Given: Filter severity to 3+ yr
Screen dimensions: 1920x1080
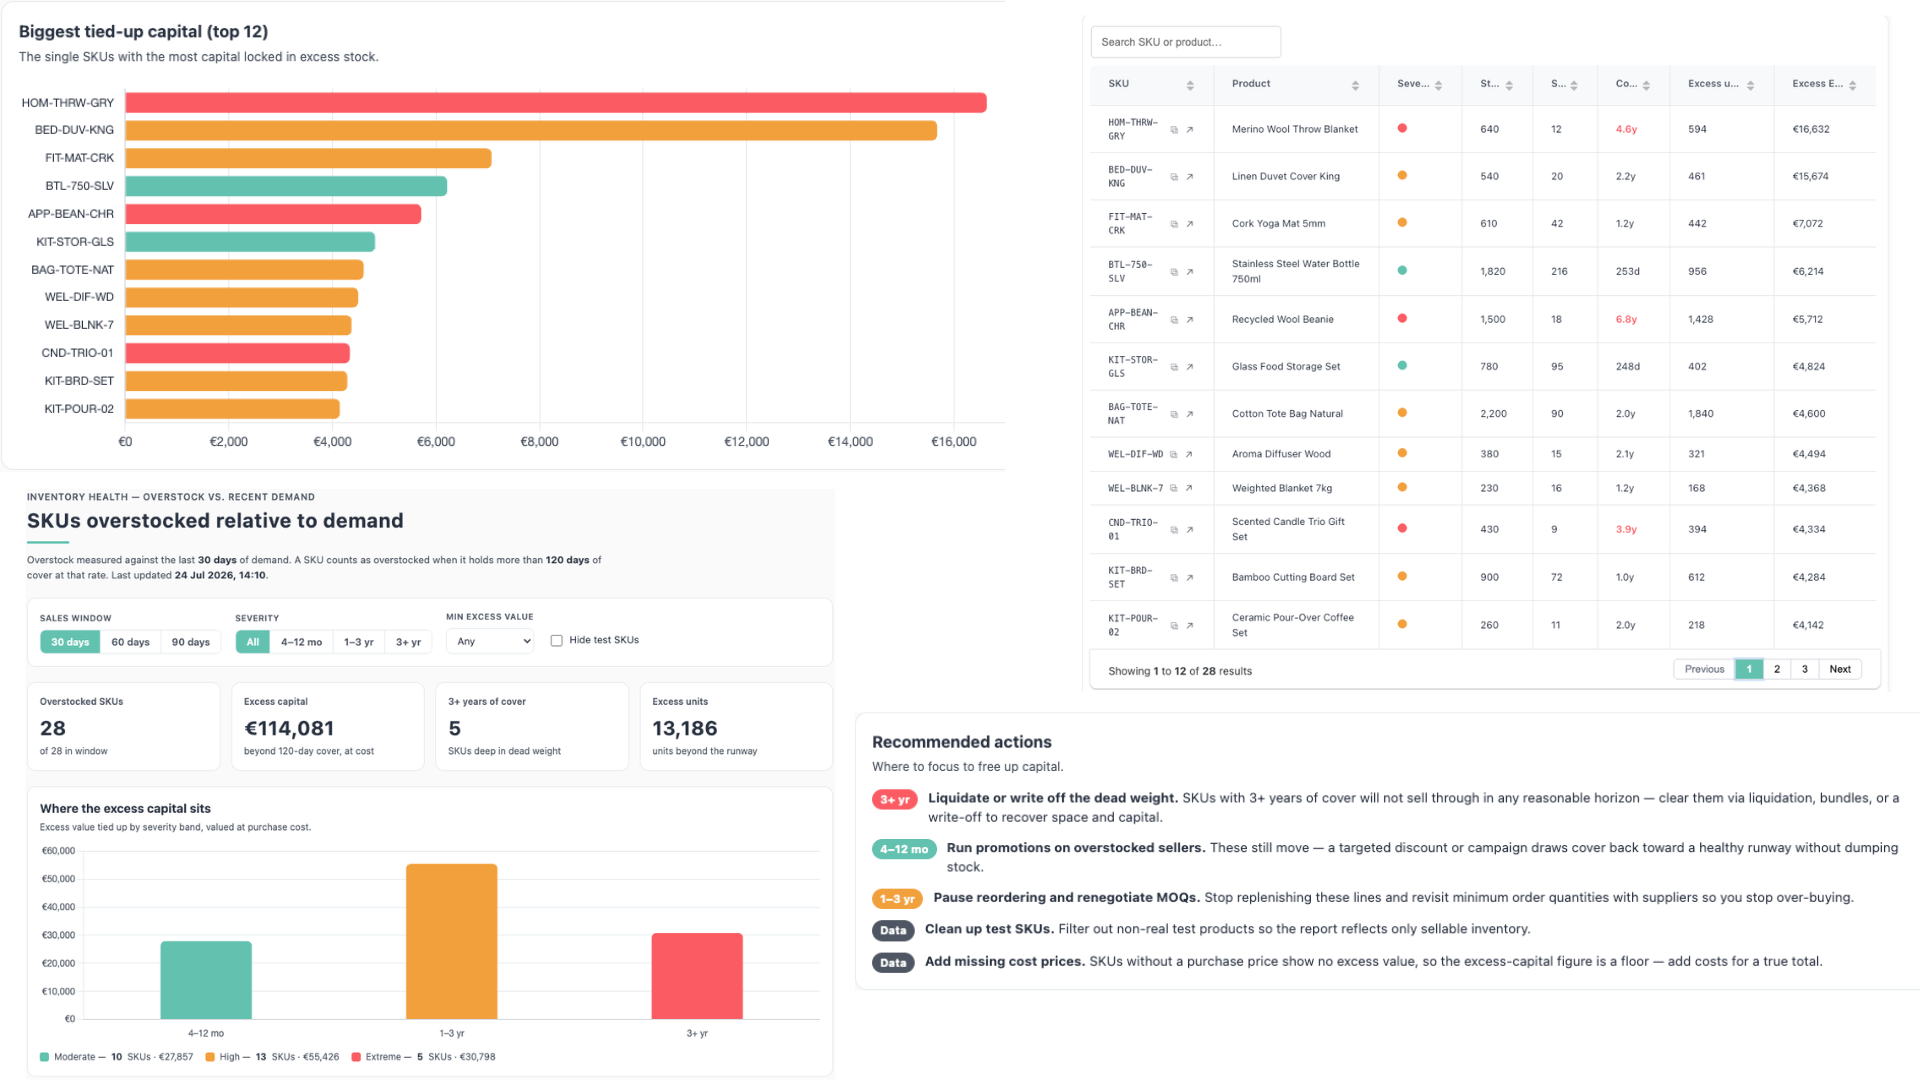Looking at the screenshot, I should [408, 642].
